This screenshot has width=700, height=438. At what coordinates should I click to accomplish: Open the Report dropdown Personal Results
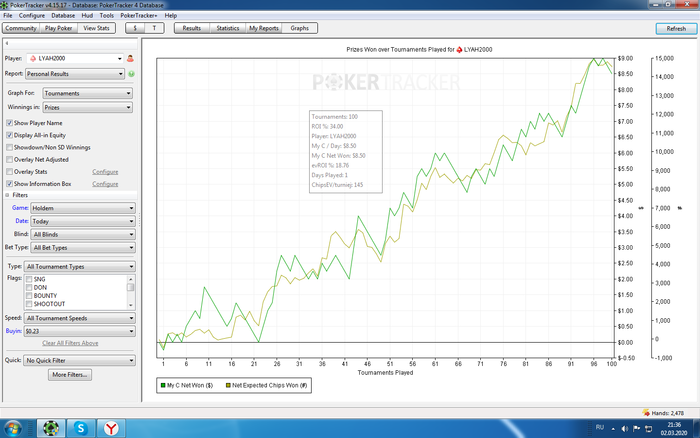[x=75, y=74]
